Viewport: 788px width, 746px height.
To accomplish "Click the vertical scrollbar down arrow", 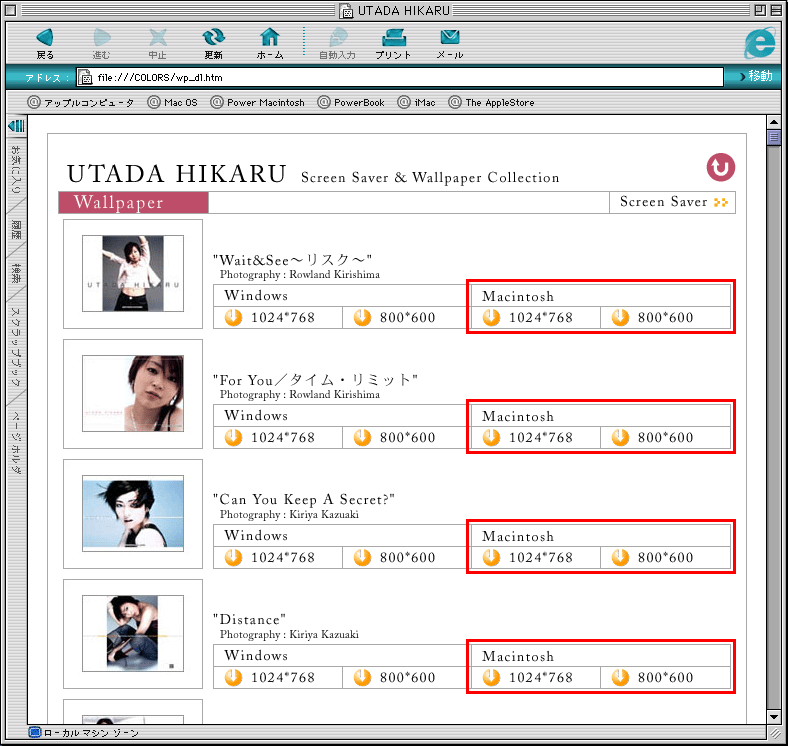I will pos(774,717).
